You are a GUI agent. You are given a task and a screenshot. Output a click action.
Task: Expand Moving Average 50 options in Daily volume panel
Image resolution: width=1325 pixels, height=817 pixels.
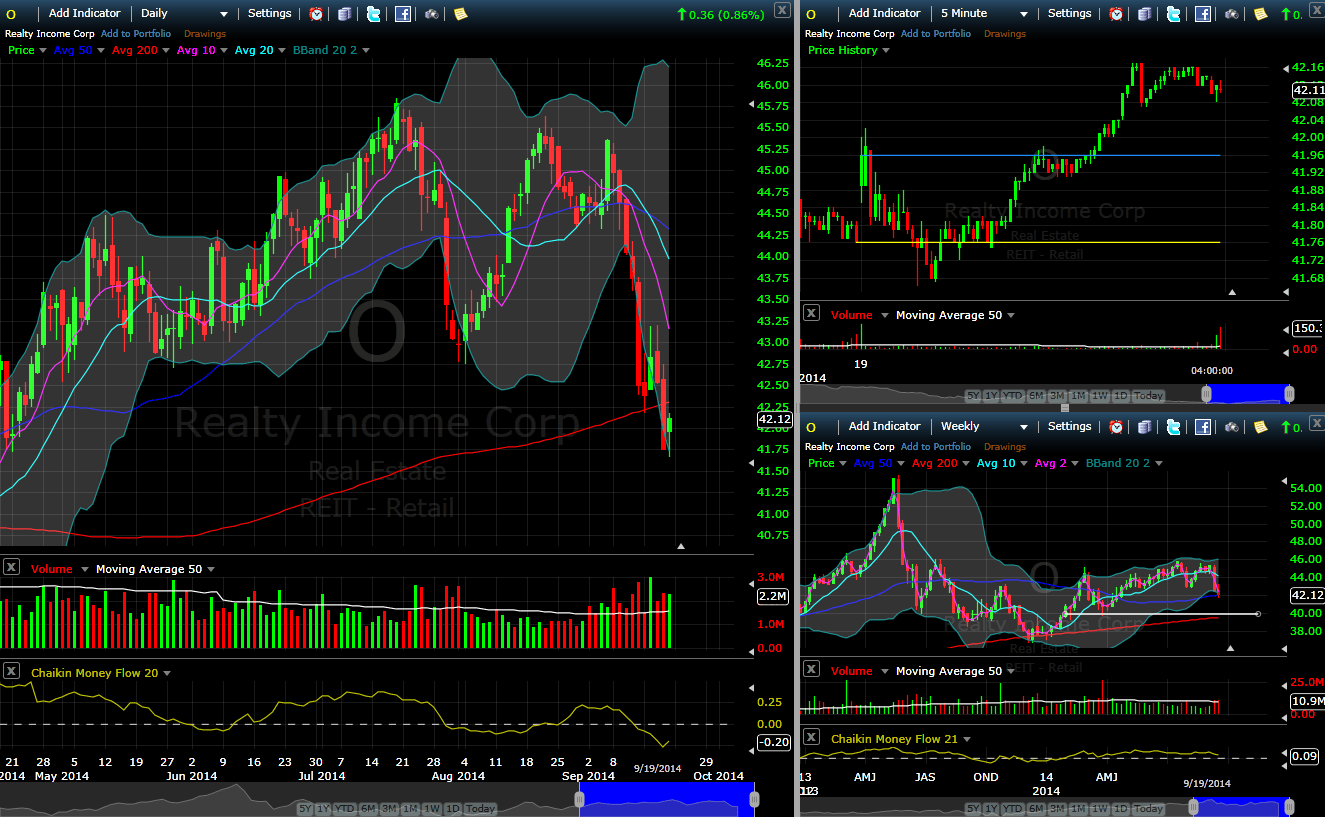coord(211,569)
